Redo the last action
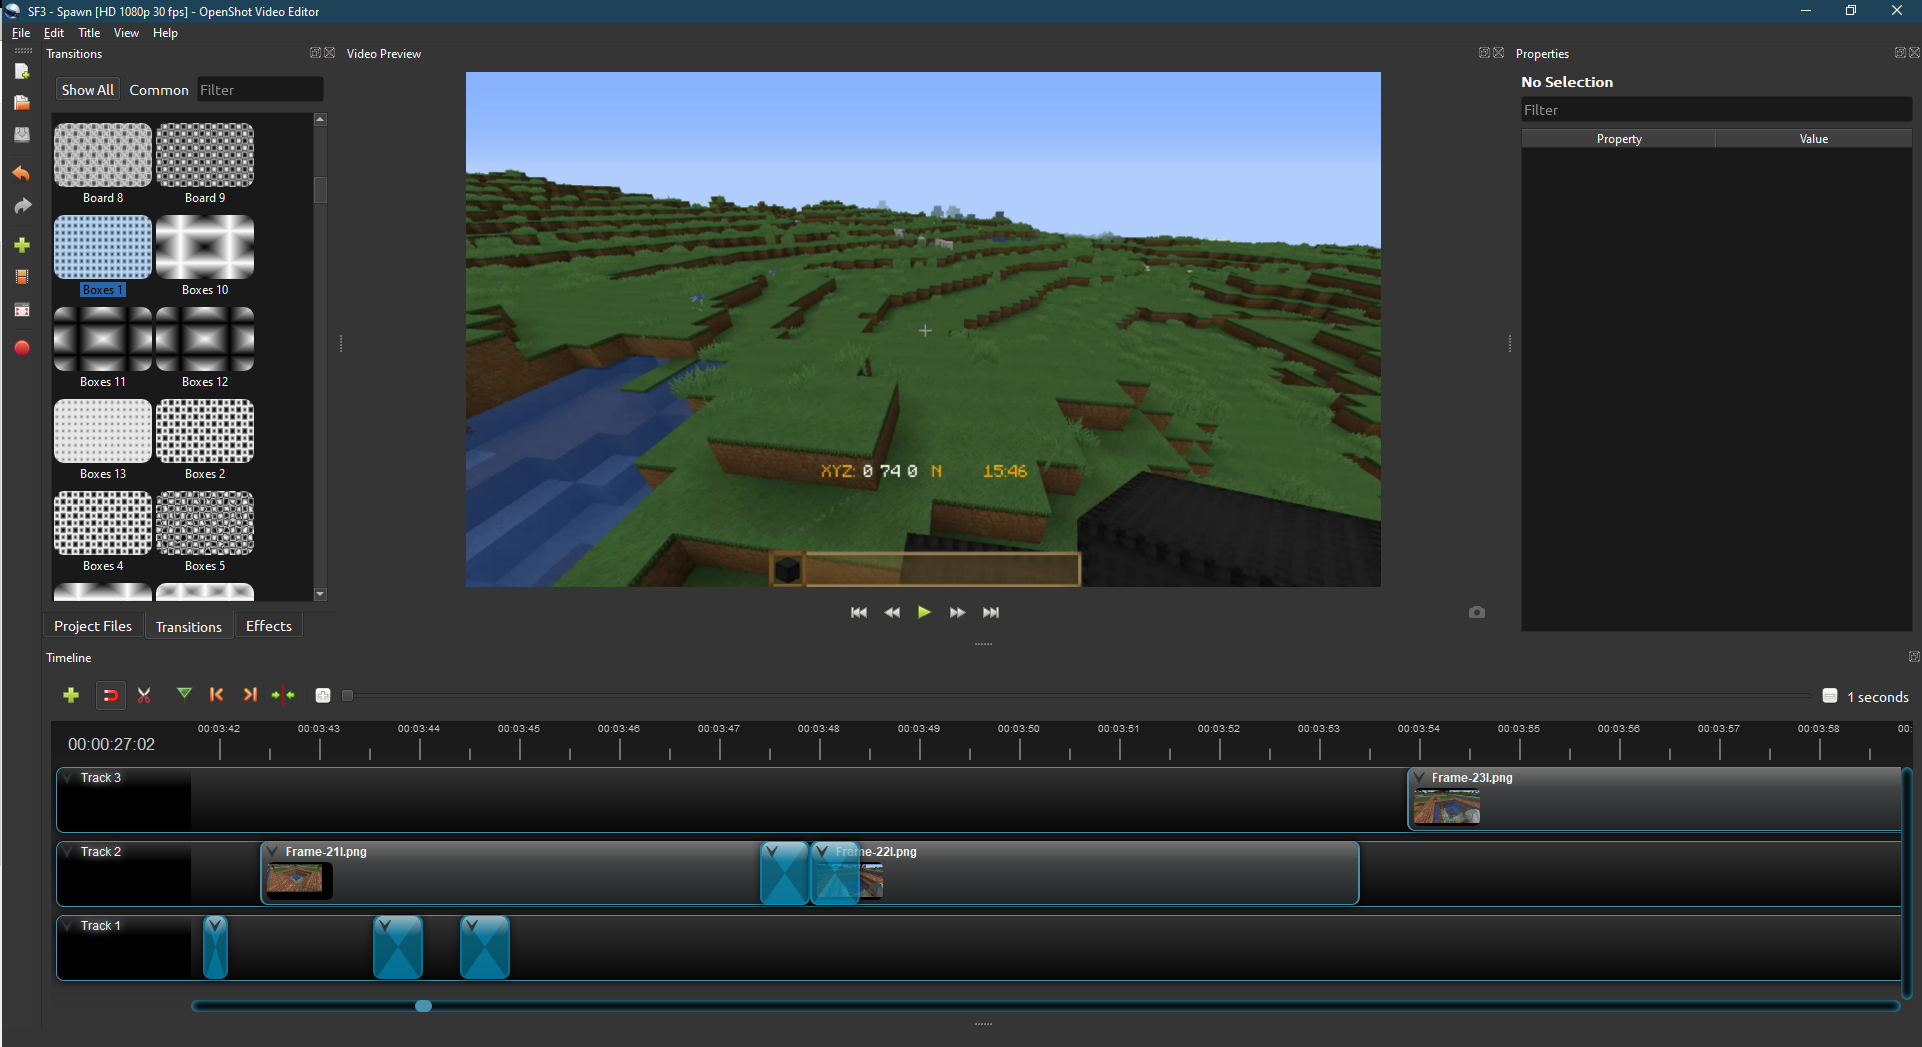Viewport: 1922px width, 1047px height. [x=22, y=205]
